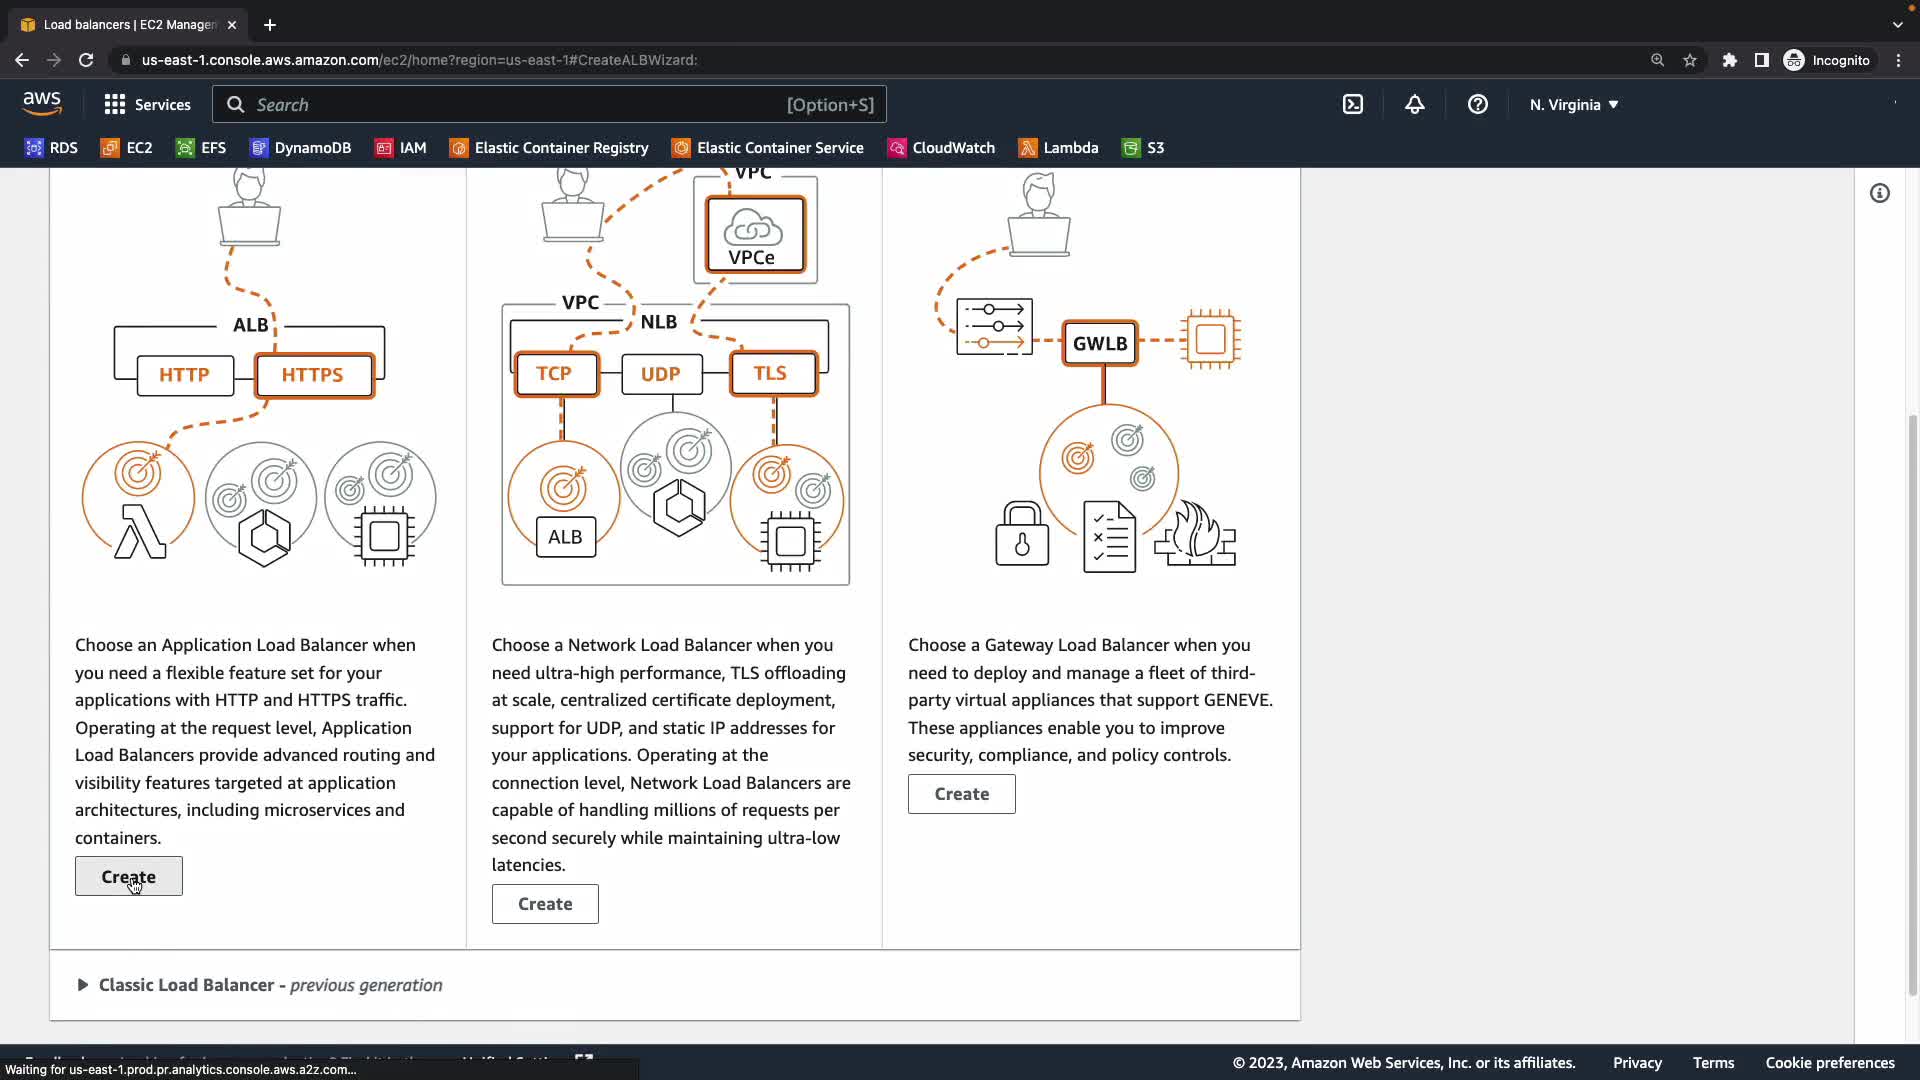Bookmark this page with star icon

[x=1689, y=60]
